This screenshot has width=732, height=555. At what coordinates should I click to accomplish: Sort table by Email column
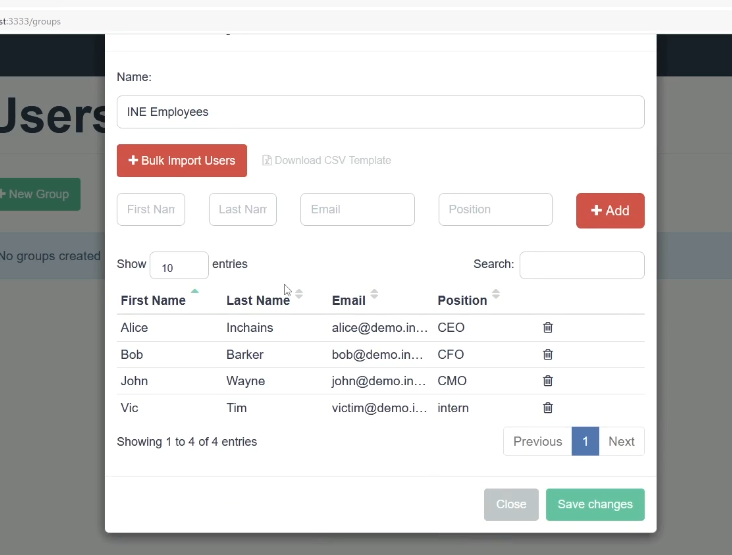click(x=374, y=295)
